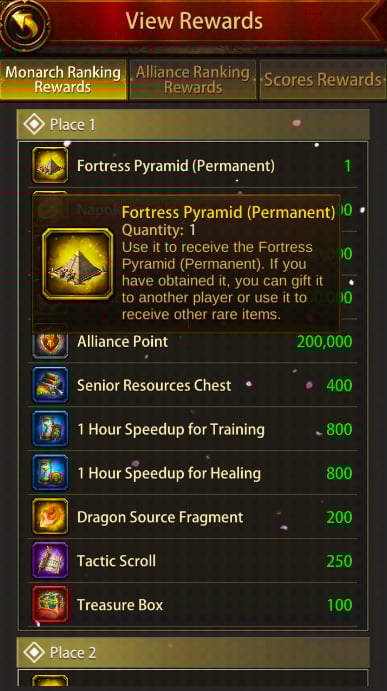Open the Scores Rewards tab

323,80
